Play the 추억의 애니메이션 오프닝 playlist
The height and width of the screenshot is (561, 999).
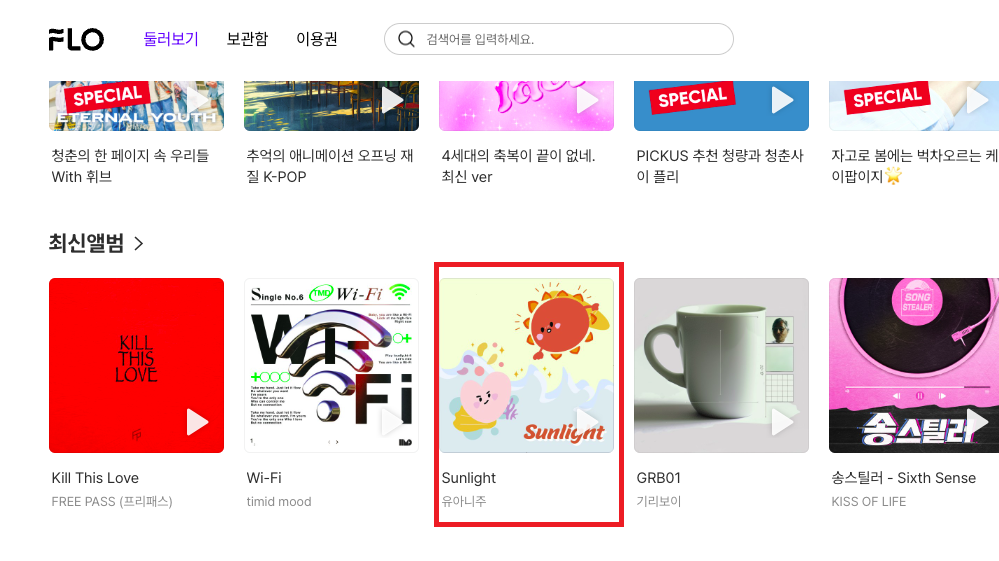pyautogui.click(x=392, y=101)
